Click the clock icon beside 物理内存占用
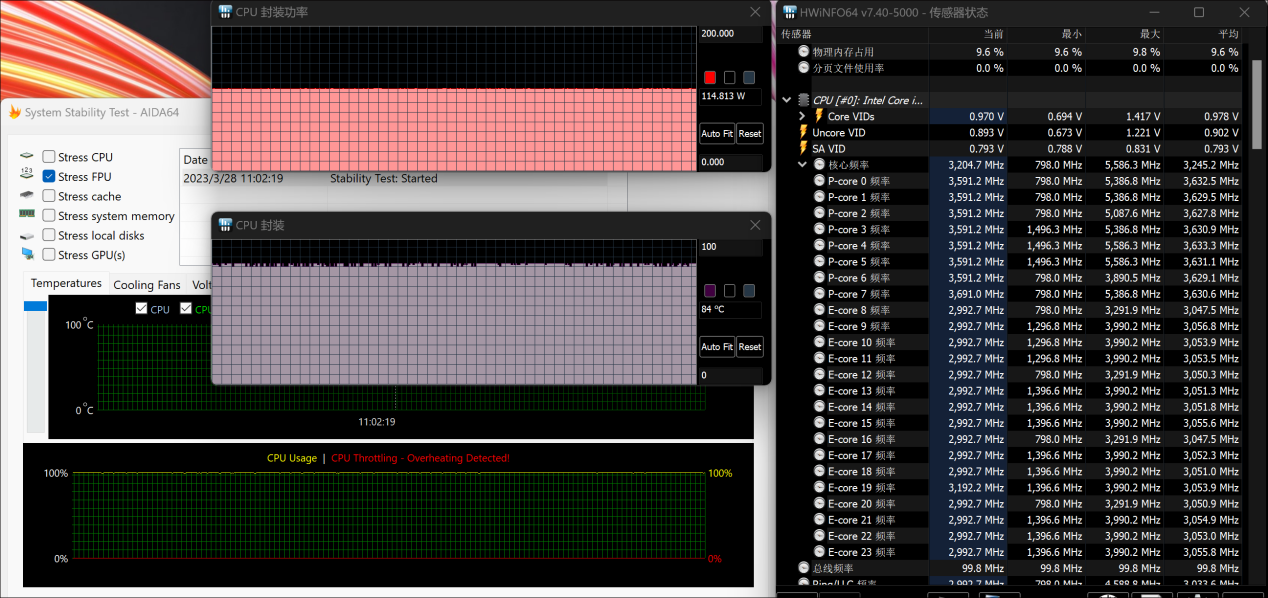 [803, 52]
